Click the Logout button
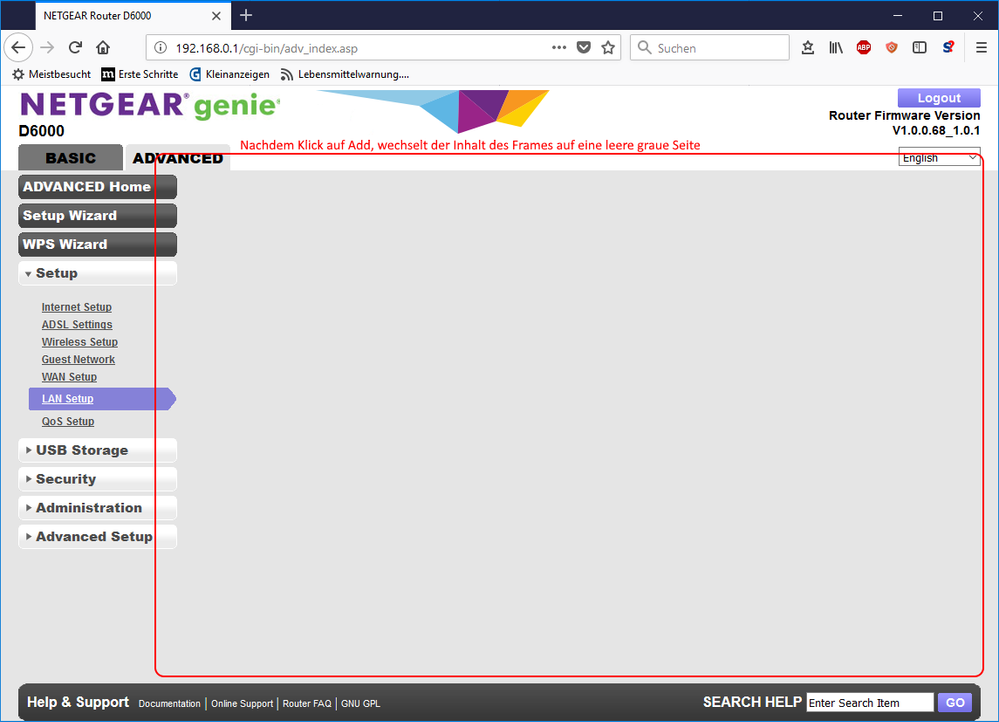 (x=939, y=97)
